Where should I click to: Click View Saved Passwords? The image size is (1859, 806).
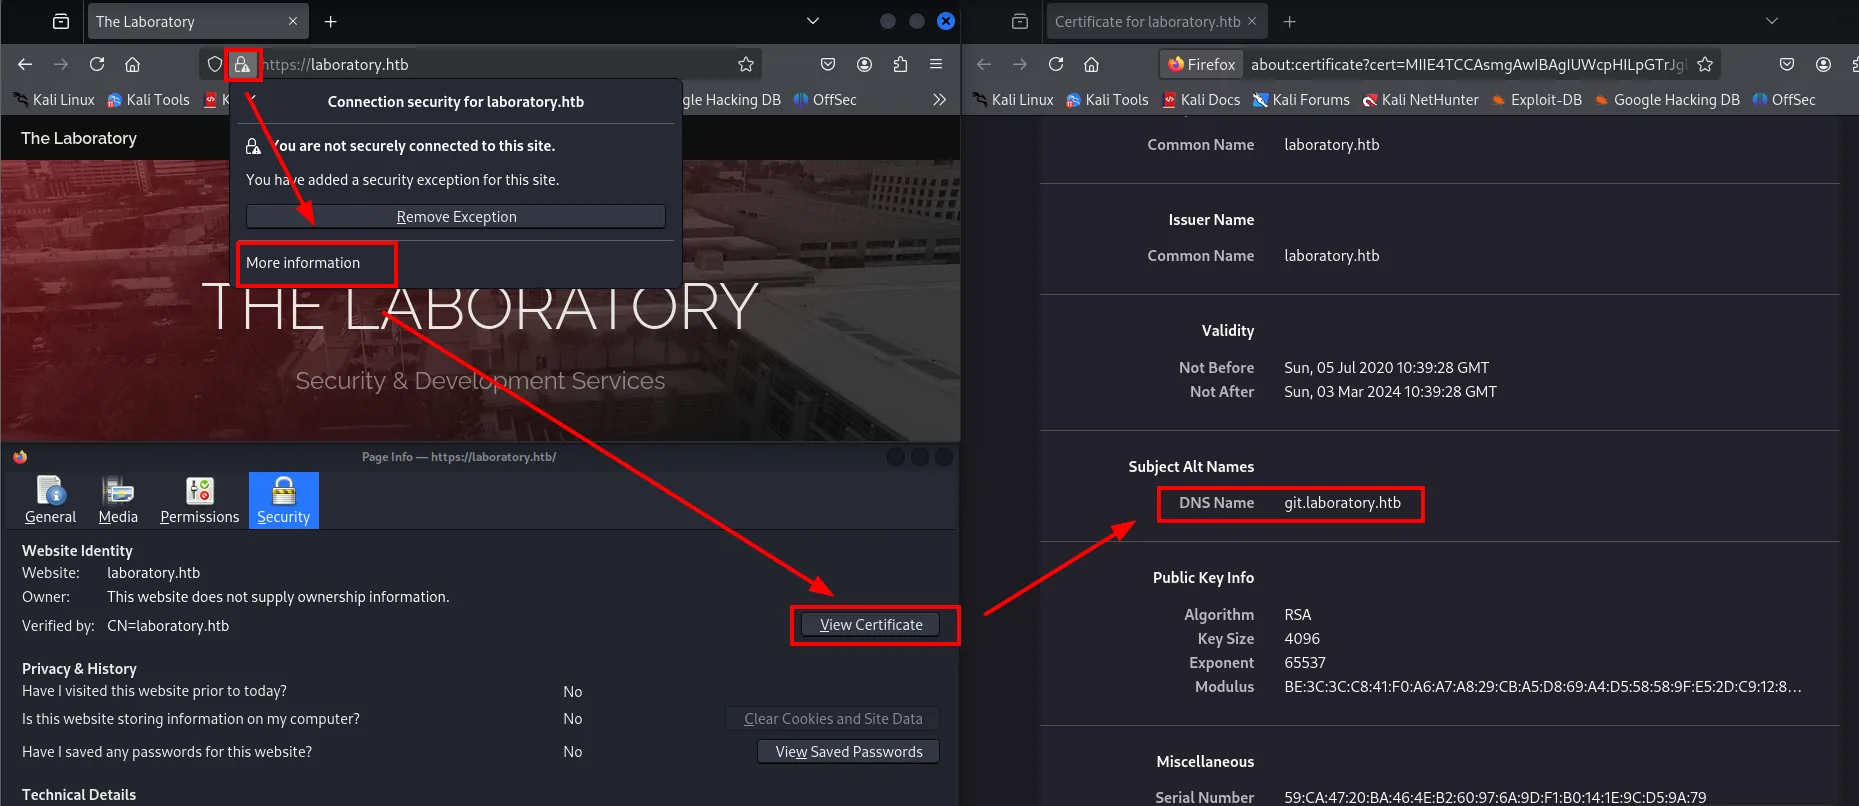coord(849,752)
